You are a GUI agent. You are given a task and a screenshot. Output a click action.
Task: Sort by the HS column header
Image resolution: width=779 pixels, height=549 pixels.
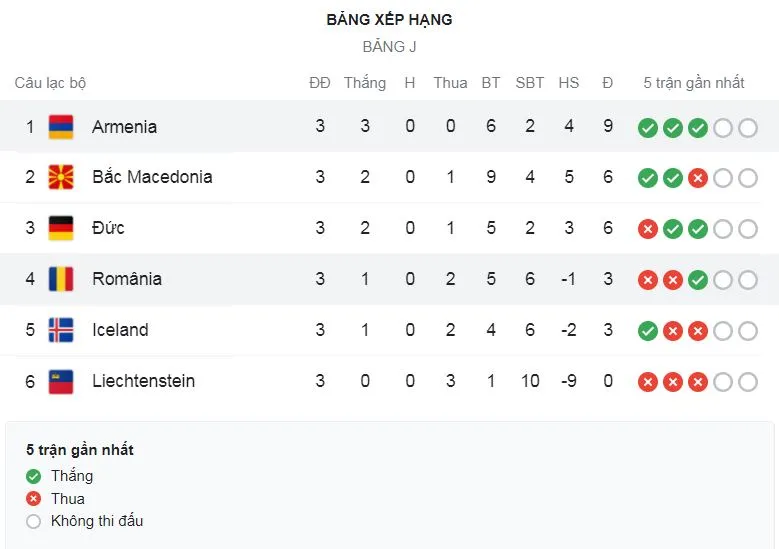tap(569, 83)
